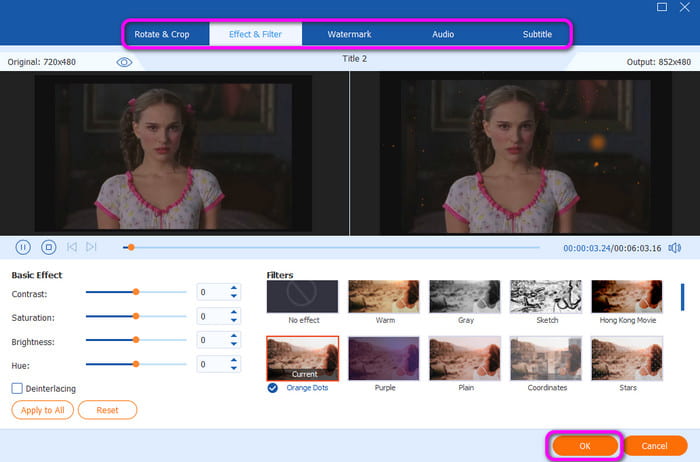Confirm changes with the OK button
Viewport: 700px width, 462px height.
click(x=585, y=445)
